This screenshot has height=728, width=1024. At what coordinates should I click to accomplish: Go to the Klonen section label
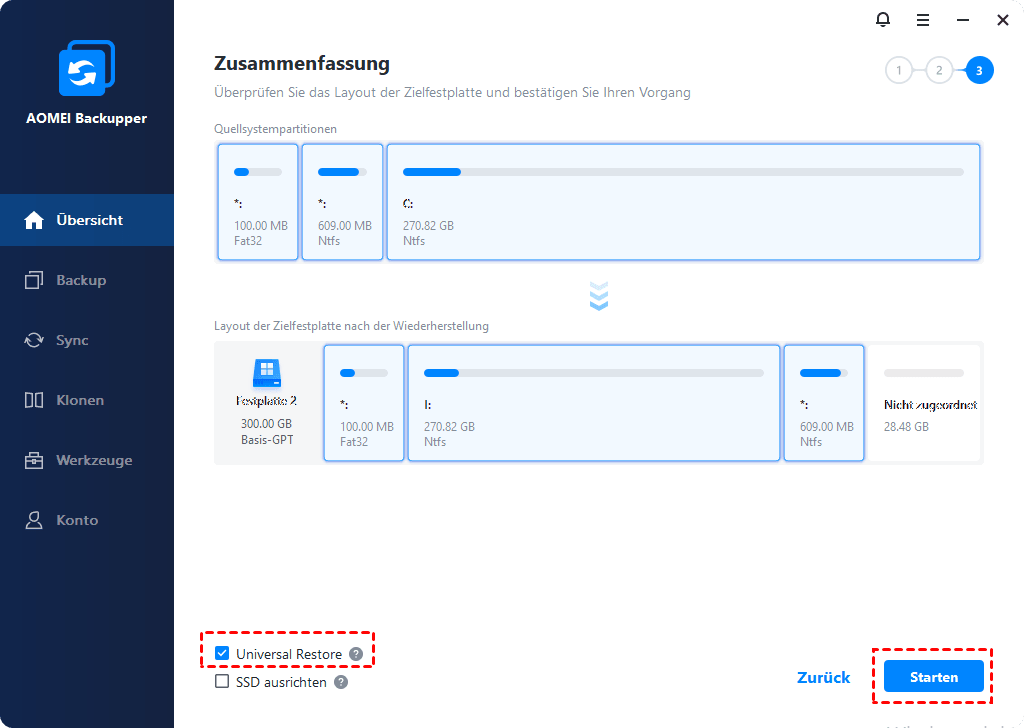pyautogui.click(x=80, y=400)
